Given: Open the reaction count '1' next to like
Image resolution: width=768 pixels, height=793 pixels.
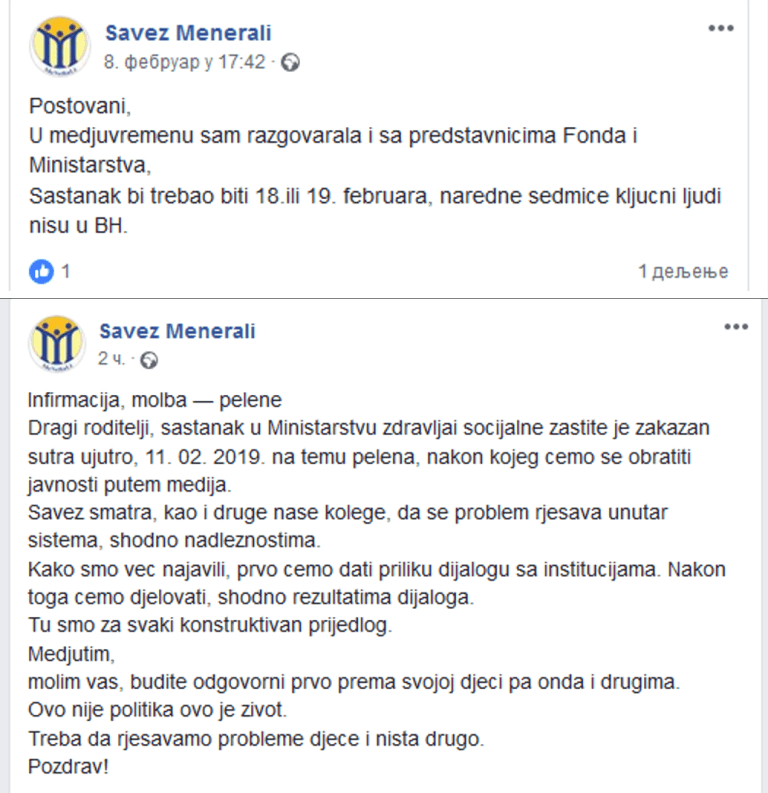Looking at the screenshot, I should 65,272.
